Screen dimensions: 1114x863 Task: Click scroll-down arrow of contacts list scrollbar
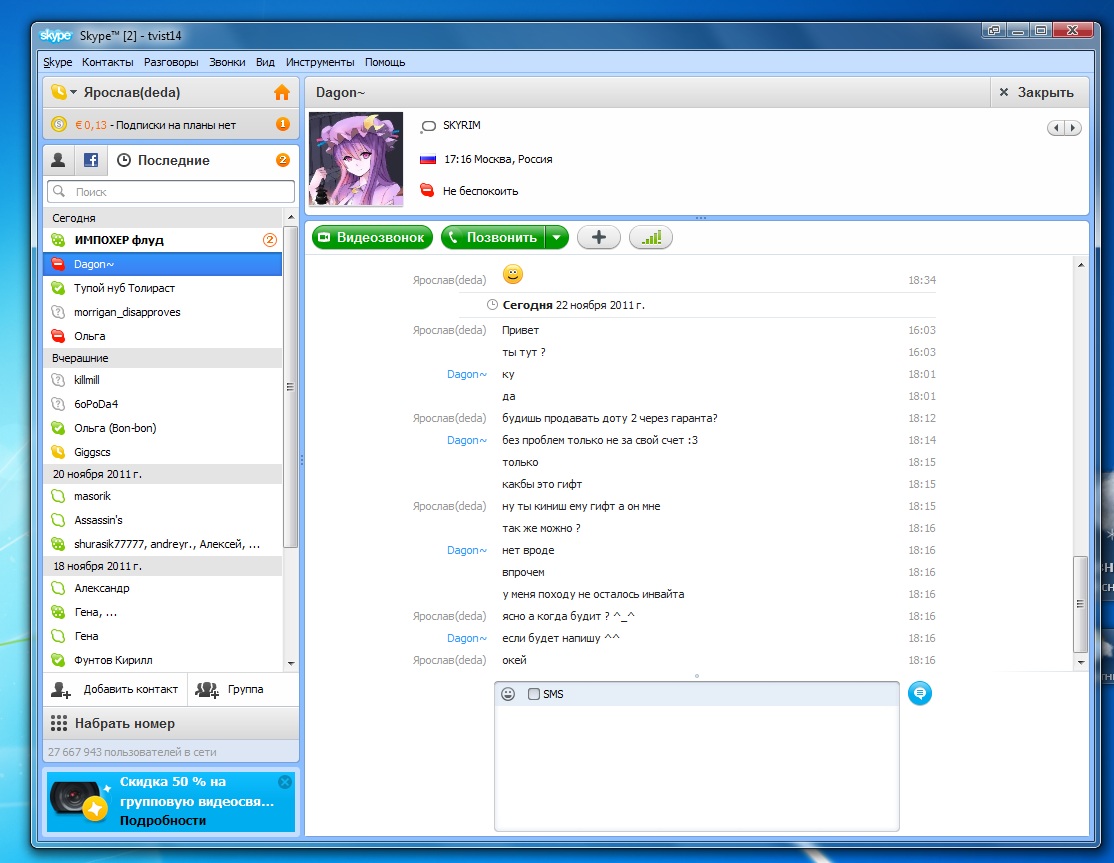[x=291, y=663]
